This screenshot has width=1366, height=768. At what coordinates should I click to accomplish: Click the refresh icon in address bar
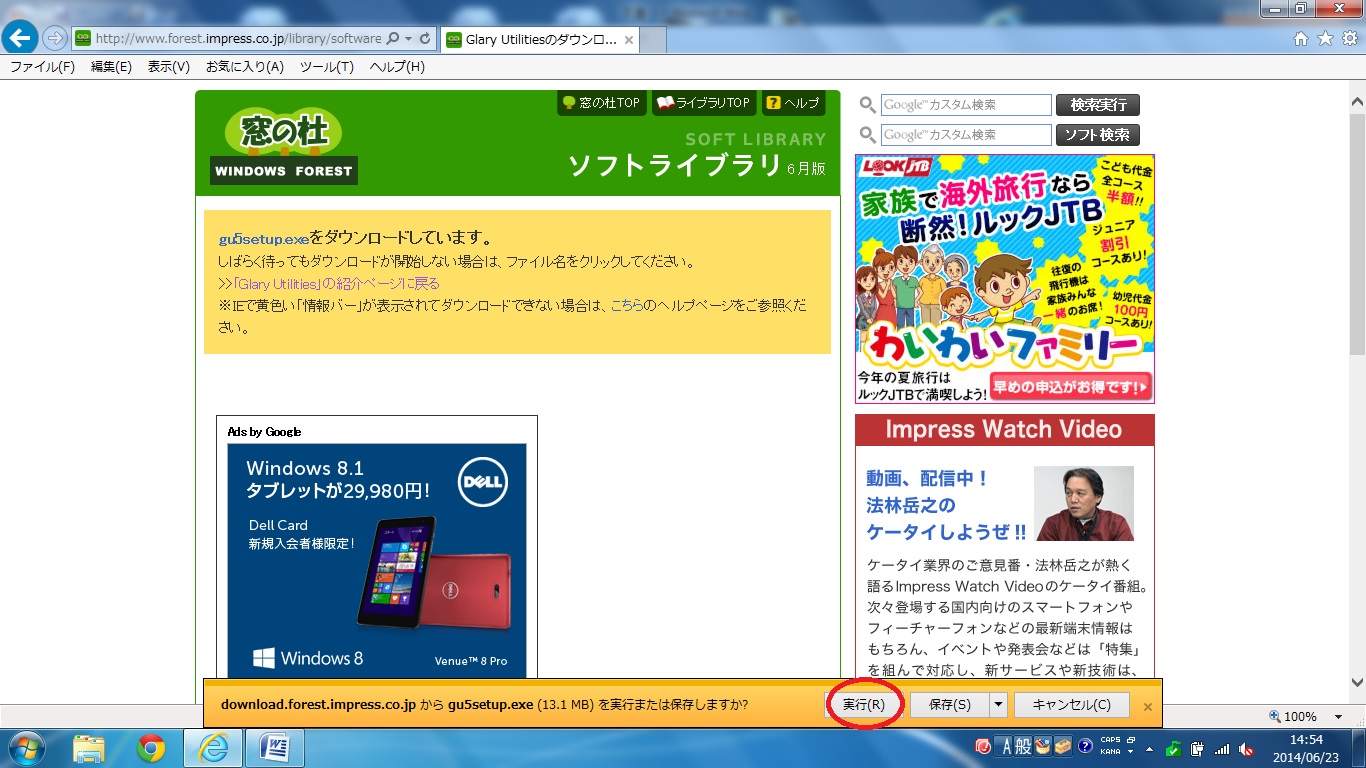point(424,39)
